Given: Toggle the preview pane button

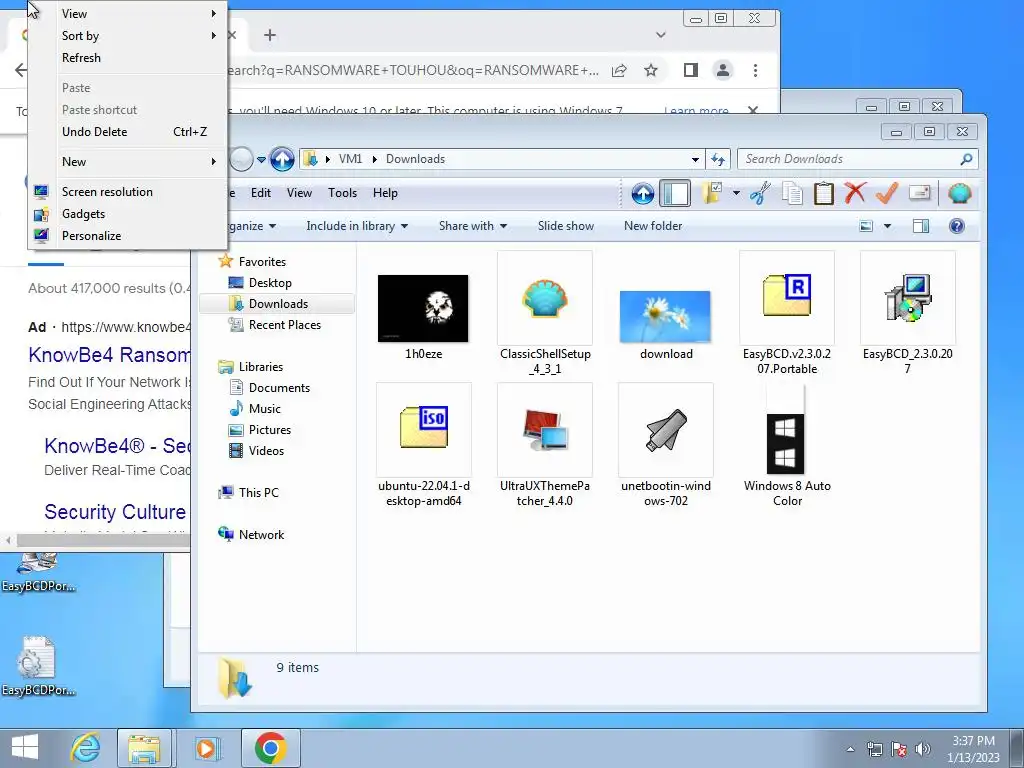Looking at the screenshot, I should (x=921, y=226).
